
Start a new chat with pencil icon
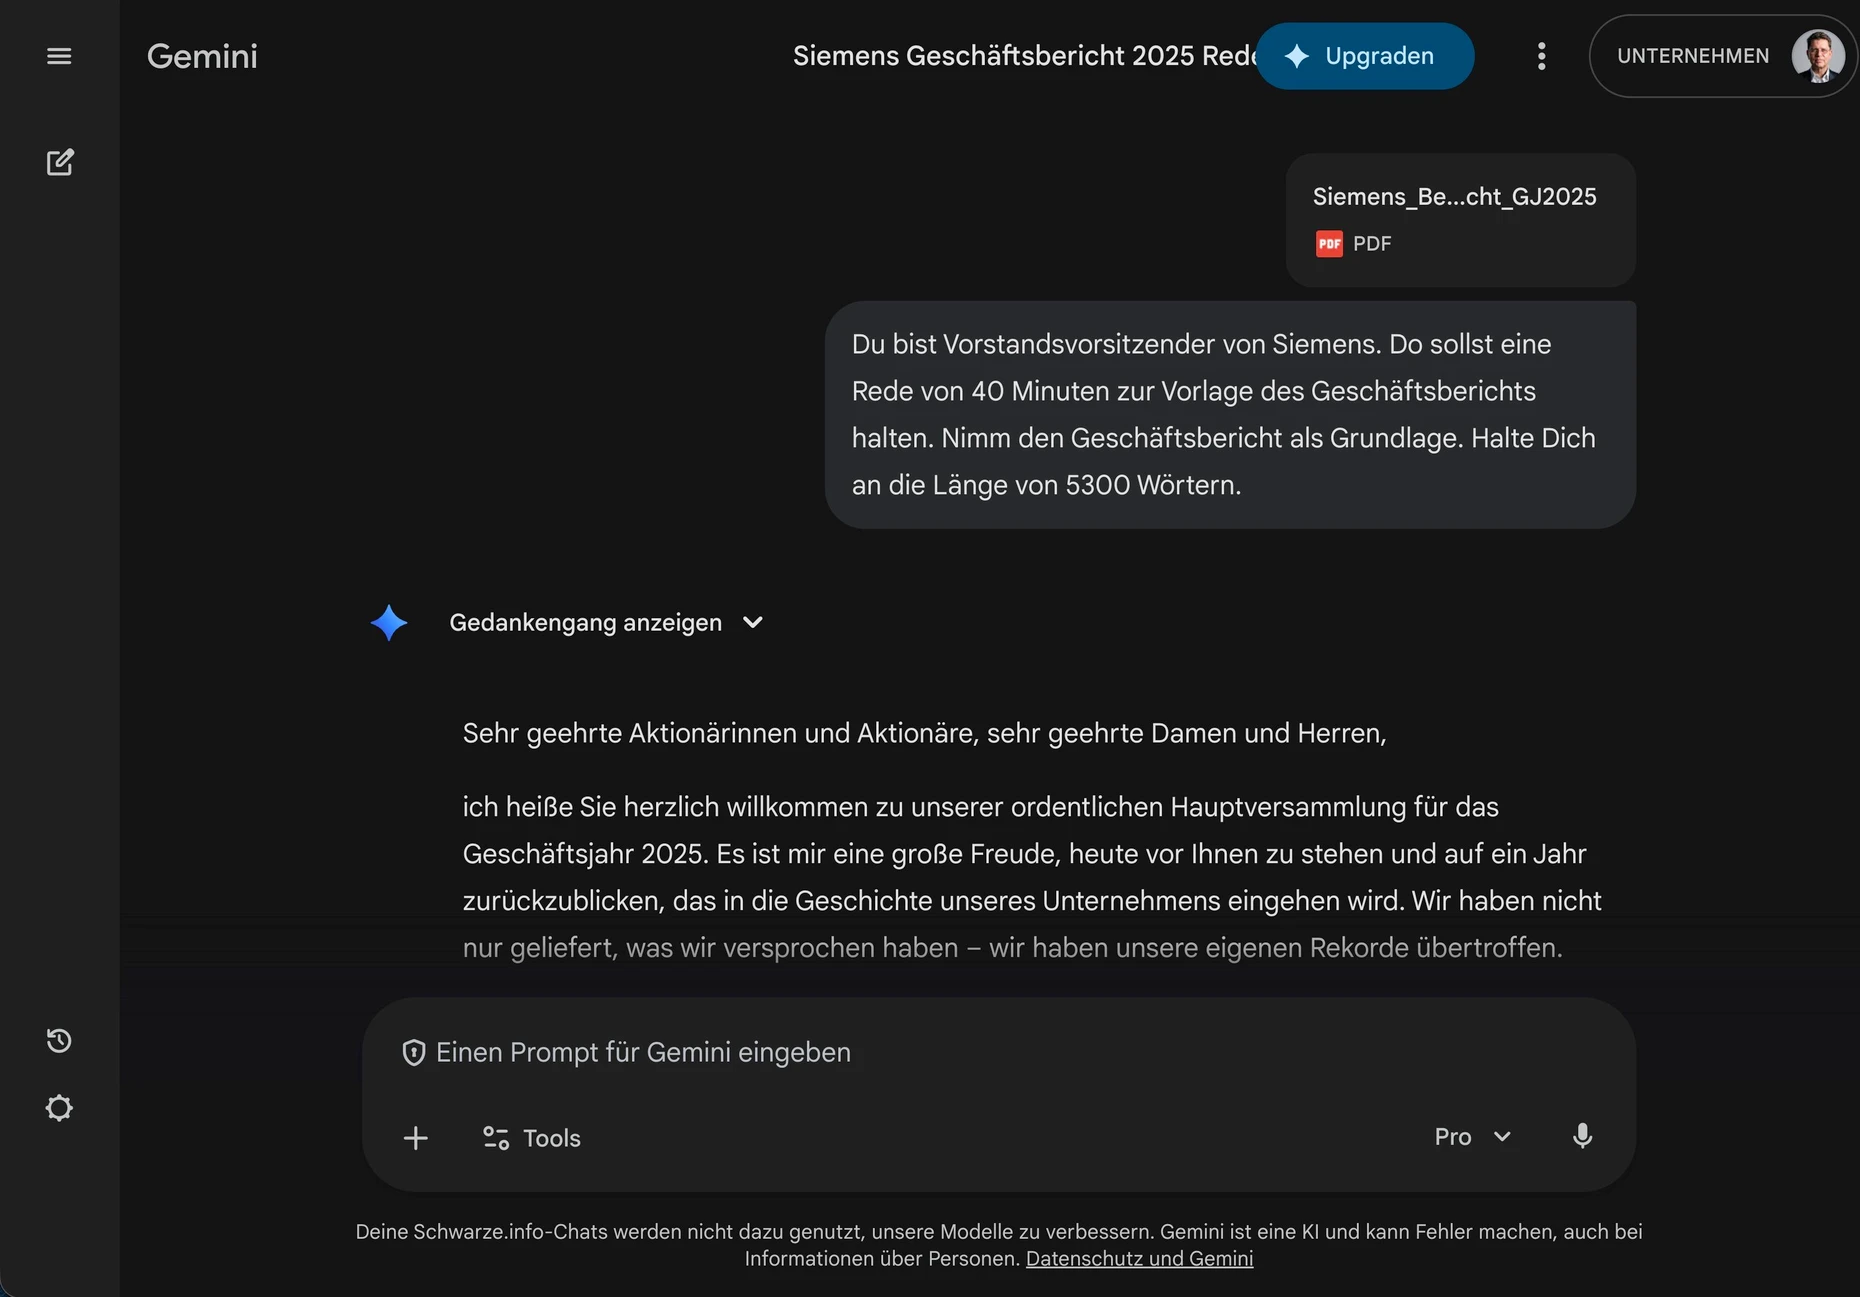[x=60, y=162]
